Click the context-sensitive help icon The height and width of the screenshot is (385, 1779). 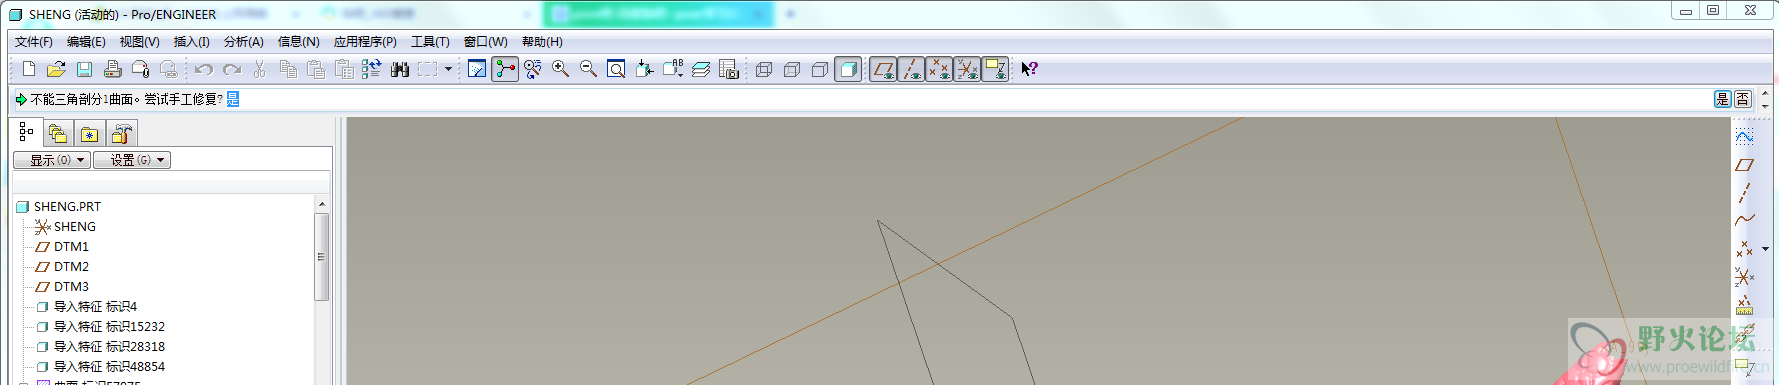tap(1029, 69)
